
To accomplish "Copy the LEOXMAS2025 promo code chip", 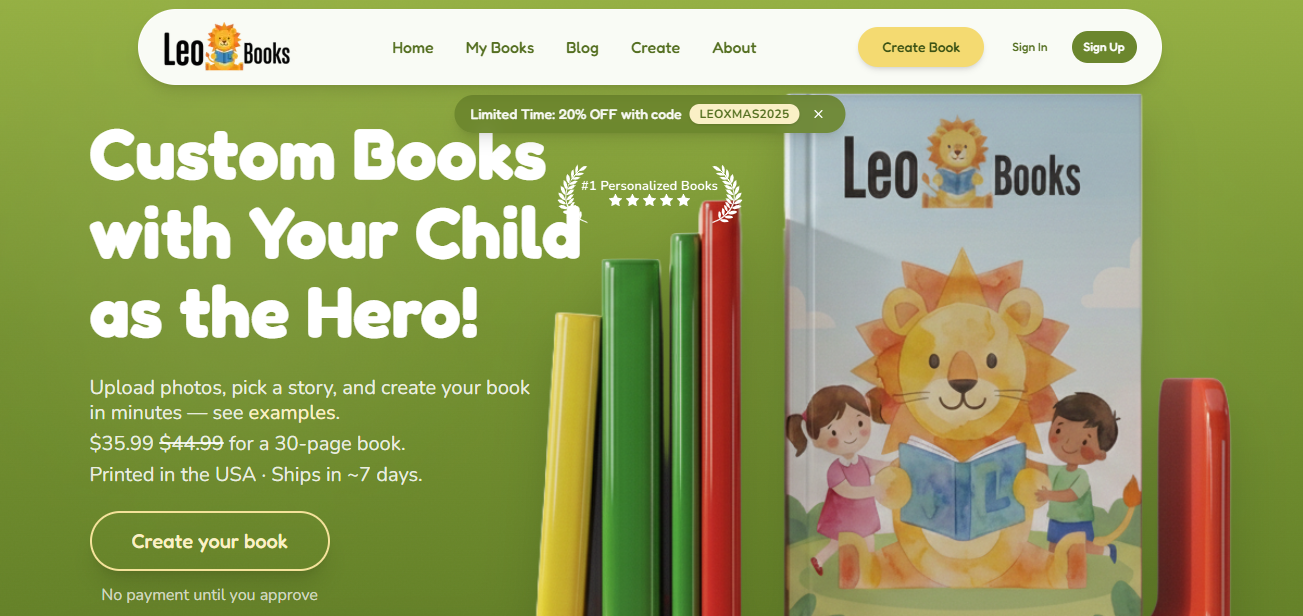I will point(744,114).
